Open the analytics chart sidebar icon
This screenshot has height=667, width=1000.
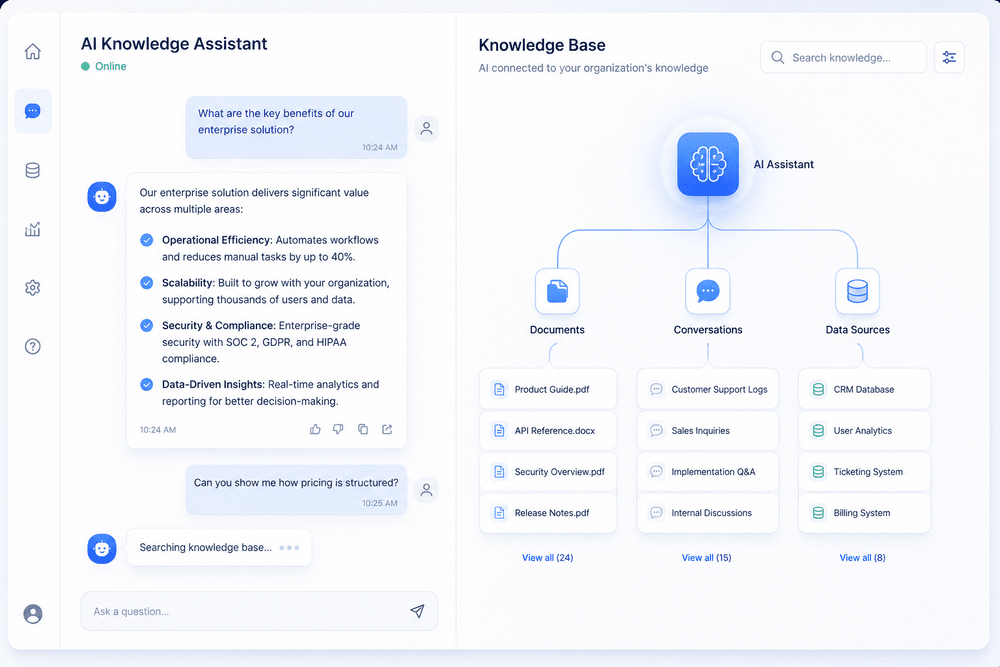click(x=33, y=229)
